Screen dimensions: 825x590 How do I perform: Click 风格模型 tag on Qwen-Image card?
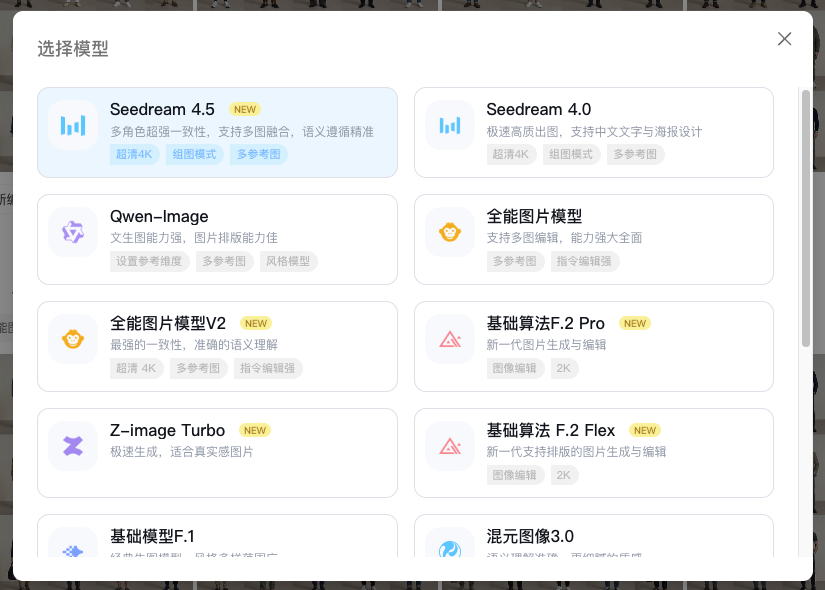(x=288, y=261)
